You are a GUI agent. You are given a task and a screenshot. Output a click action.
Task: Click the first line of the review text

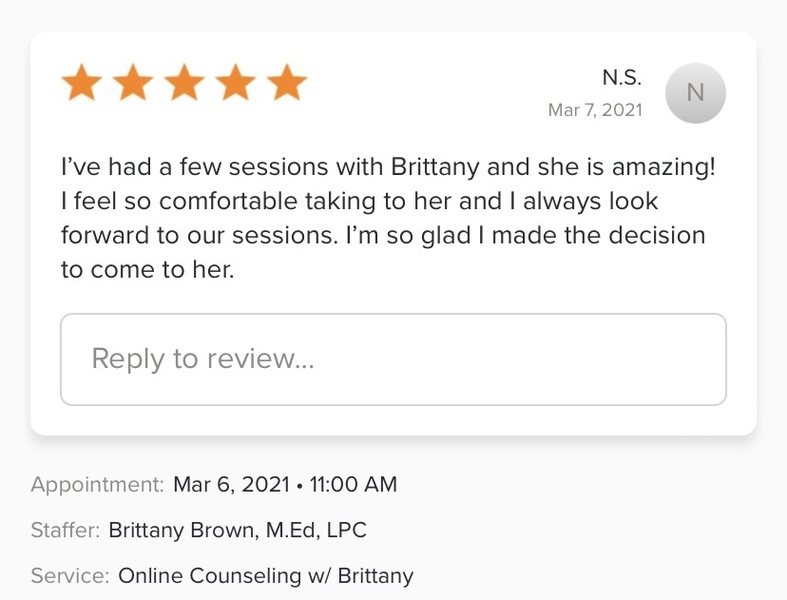(388, 167)
